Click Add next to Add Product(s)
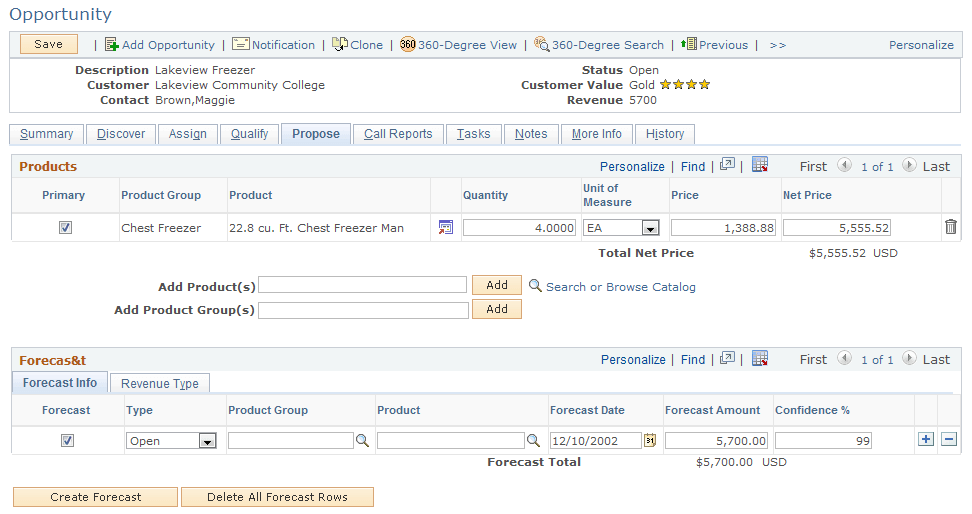The height and width of the screenshot is (514, 972). pyautogui.click(x=497, y=285)
